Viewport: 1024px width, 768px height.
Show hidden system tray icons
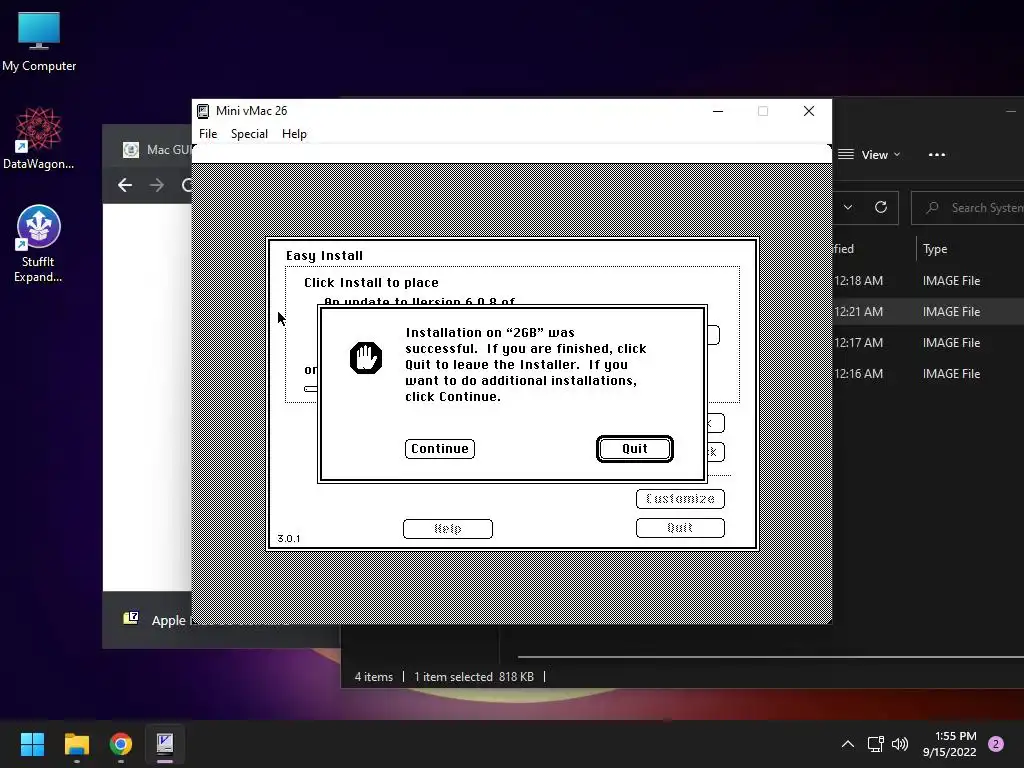tap(848, 744)
